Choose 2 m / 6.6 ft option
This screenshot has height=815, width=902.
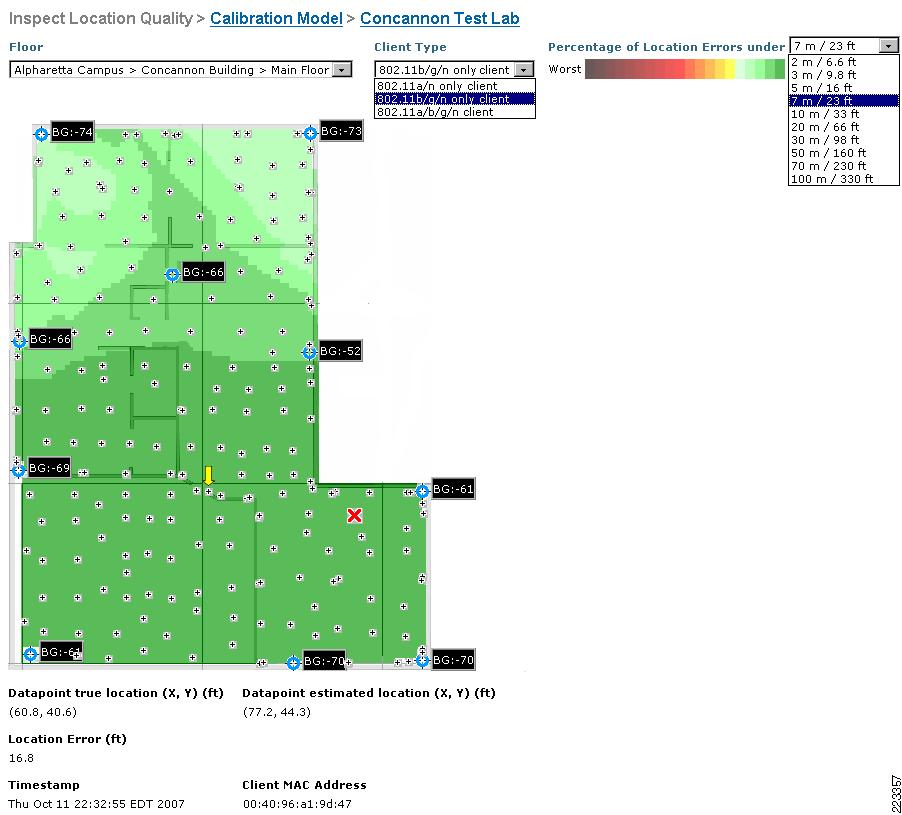point(843,62)
